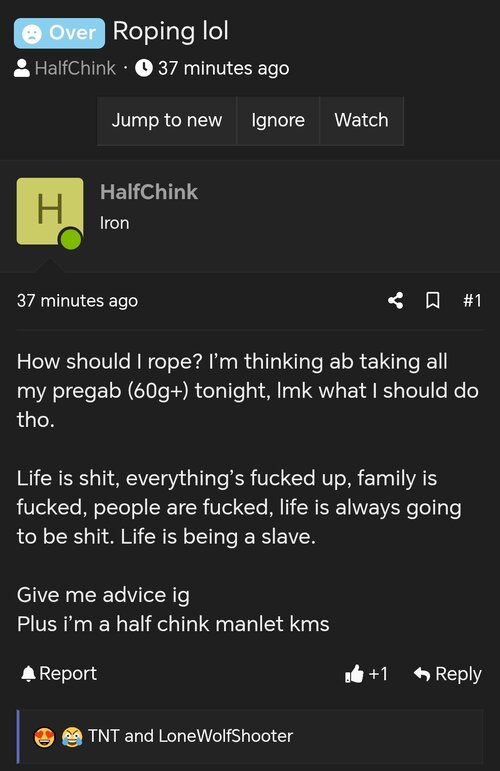This screenshot has height=771, width=500.
Task: Click the '37 minutes ago' post timestamp
Action: (x=77, y=301)
